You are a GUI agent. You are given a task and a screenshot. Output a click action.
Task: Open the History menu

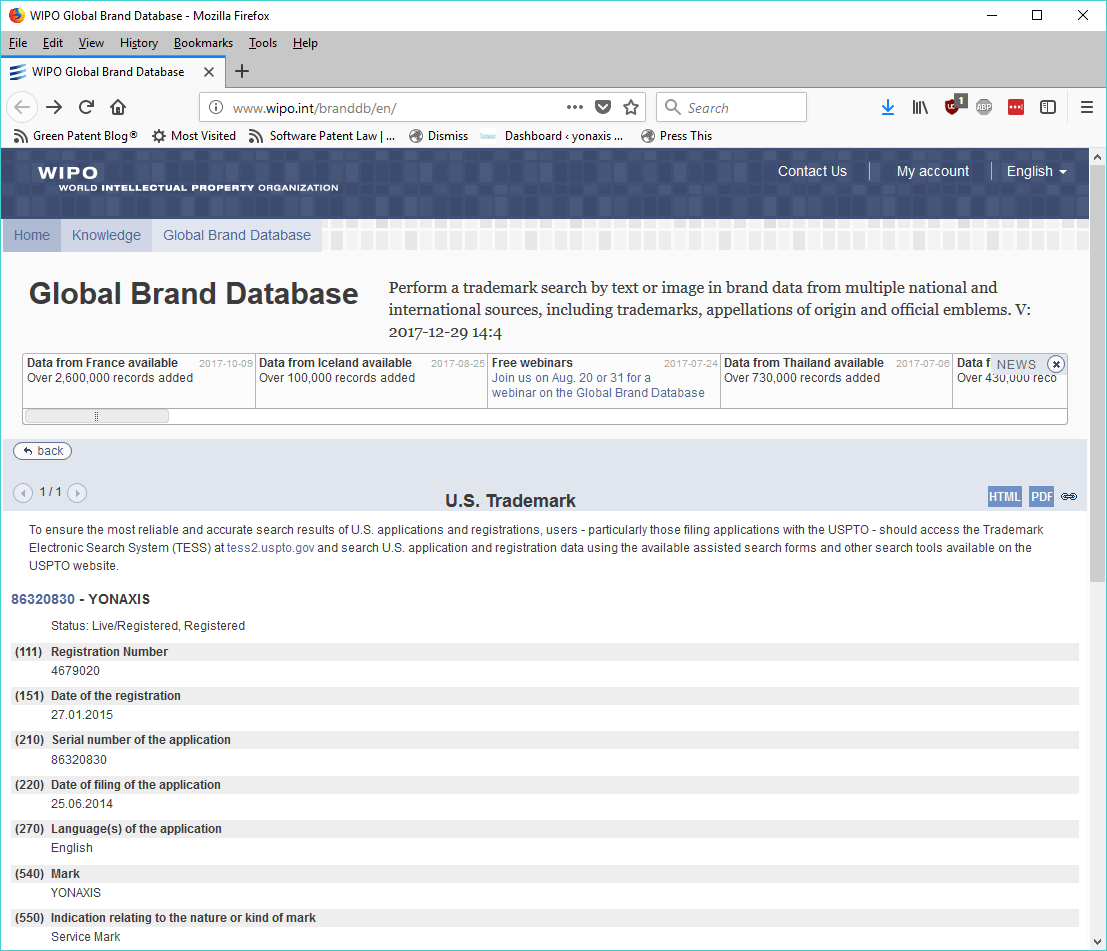coord(138,43)
